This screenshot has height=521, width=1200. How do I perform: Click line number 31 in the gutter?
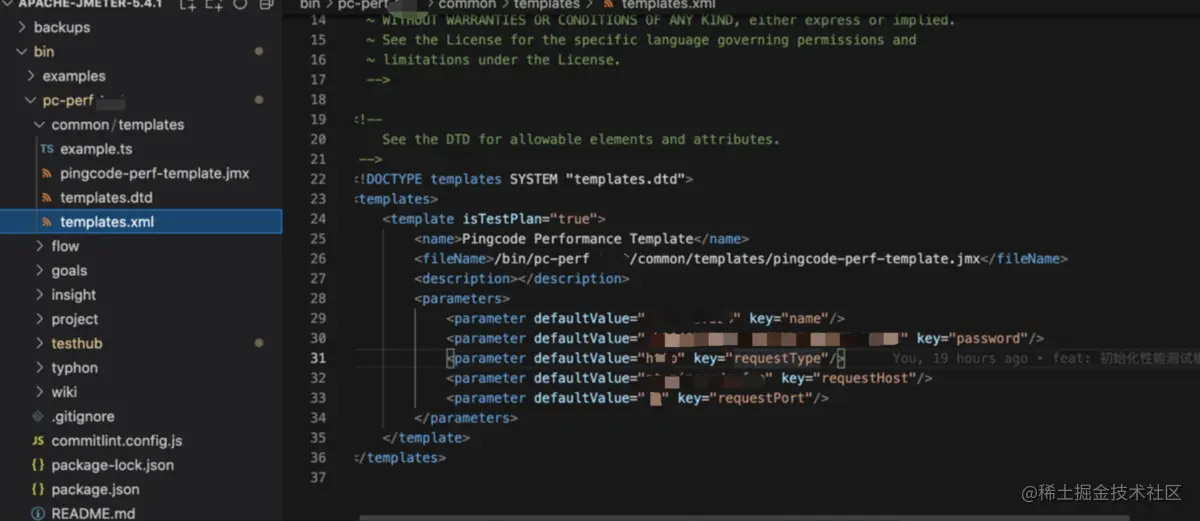(x=318, y=358)
